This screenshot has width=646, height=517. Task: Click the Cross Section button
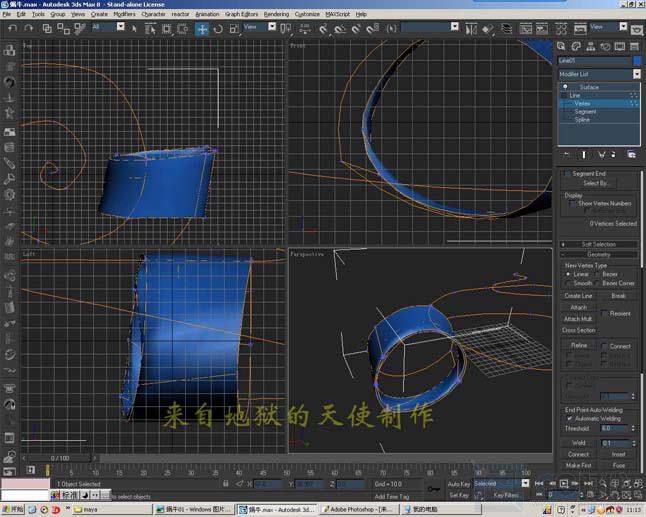click(578, 330)
